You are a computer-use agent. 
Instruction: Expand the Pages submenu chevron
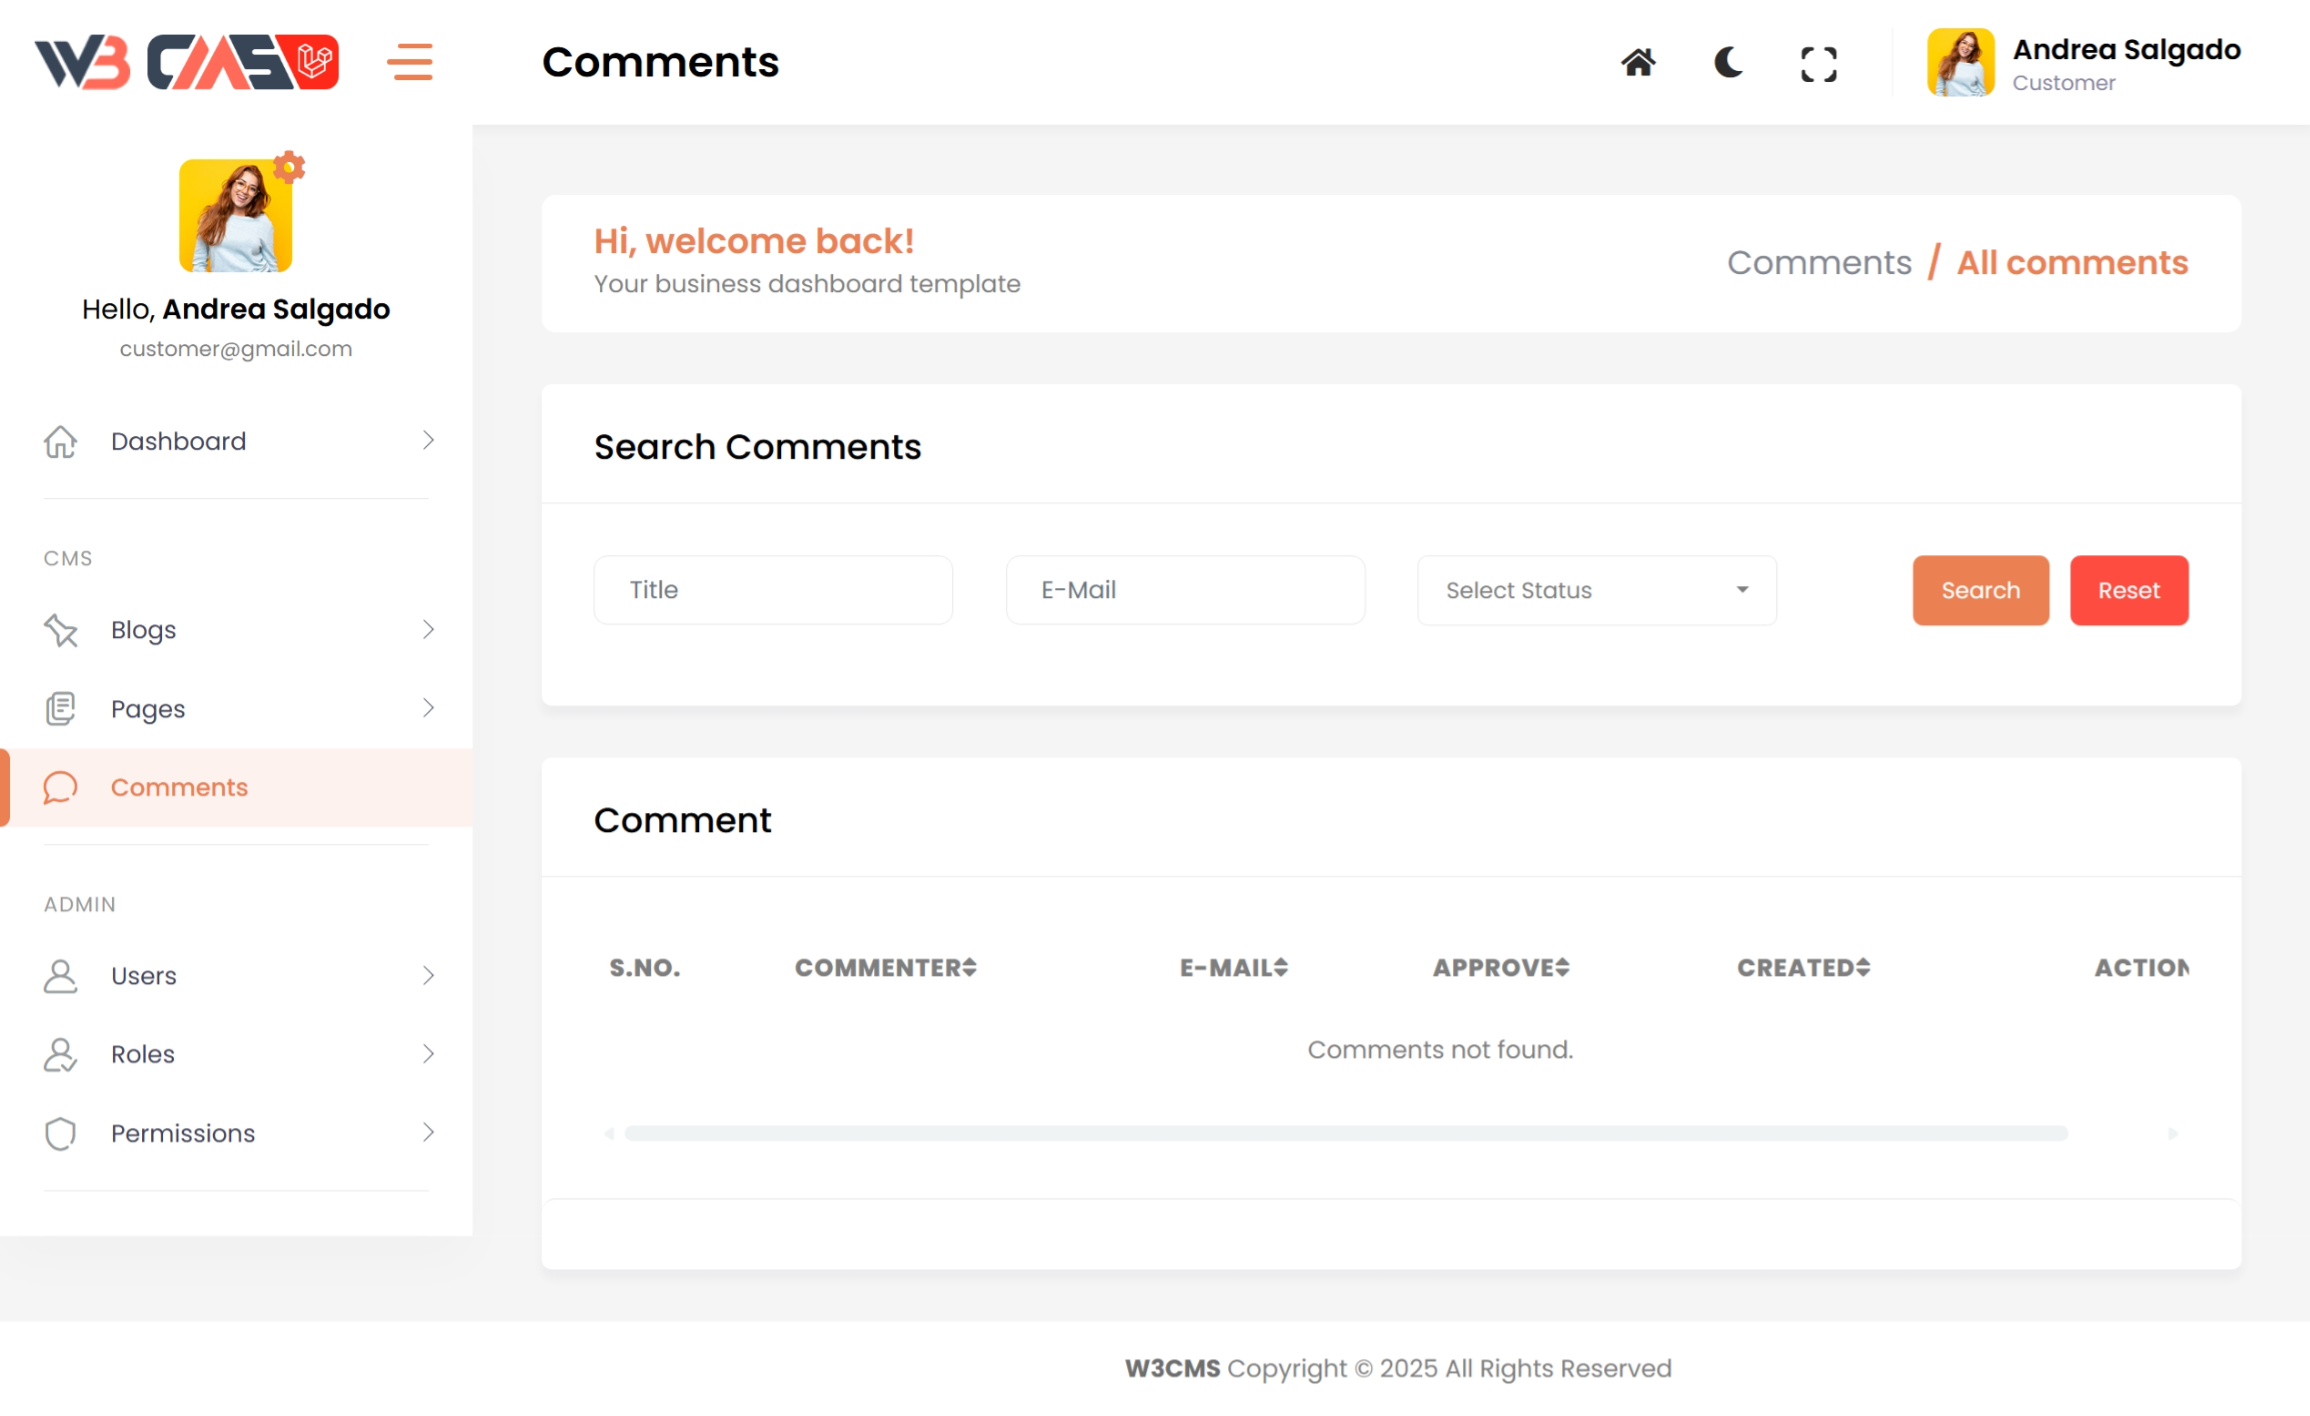428,708
